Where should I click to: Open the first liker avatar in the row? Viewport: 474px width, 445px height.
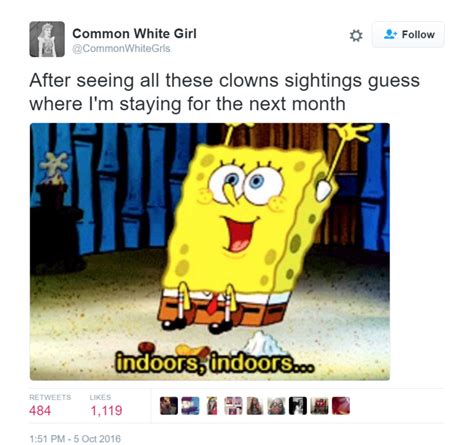(x=169, y=406)
